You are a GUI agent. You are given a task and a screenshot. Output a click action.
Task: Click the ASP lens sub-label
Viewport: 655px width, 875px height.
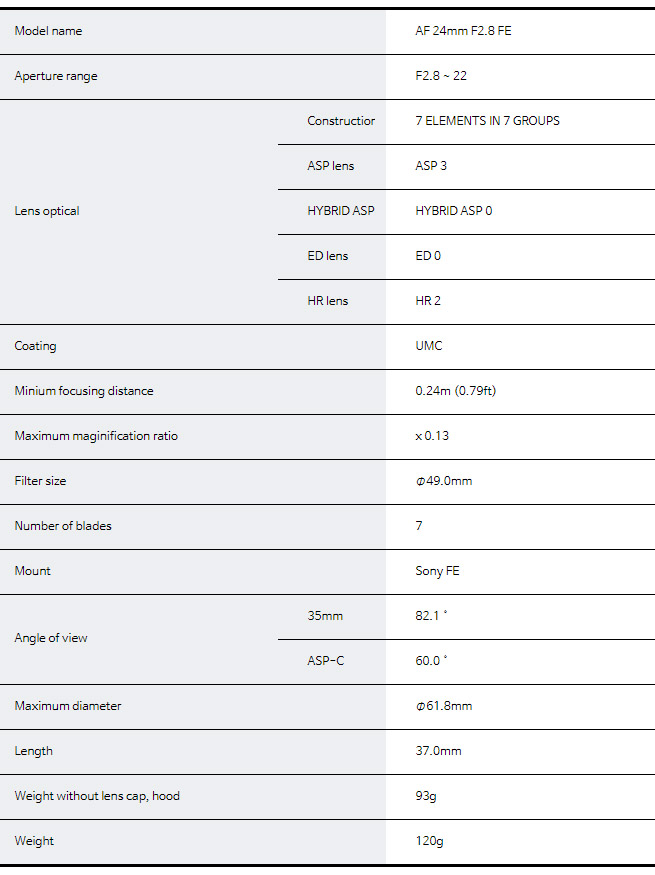coord(330,166)
